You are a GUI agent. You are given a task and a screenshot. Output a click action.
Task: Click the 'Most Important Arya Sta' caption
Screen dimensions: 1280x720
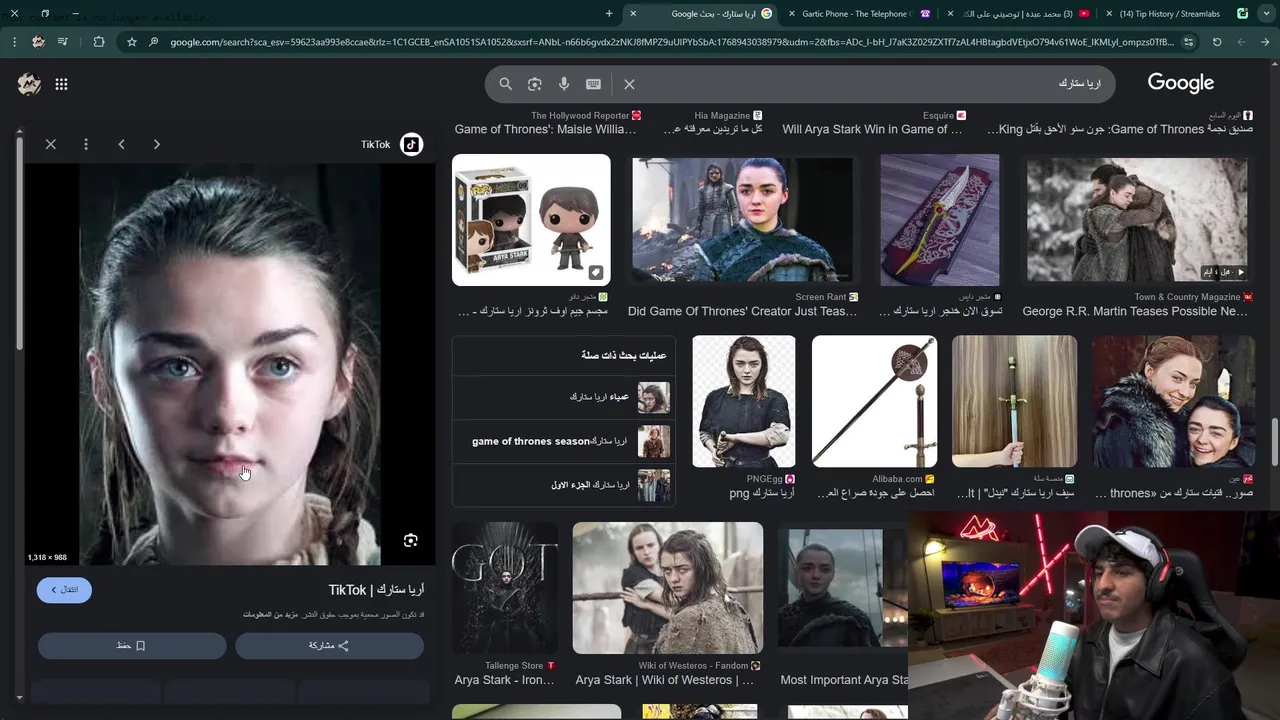pos(844,680)
